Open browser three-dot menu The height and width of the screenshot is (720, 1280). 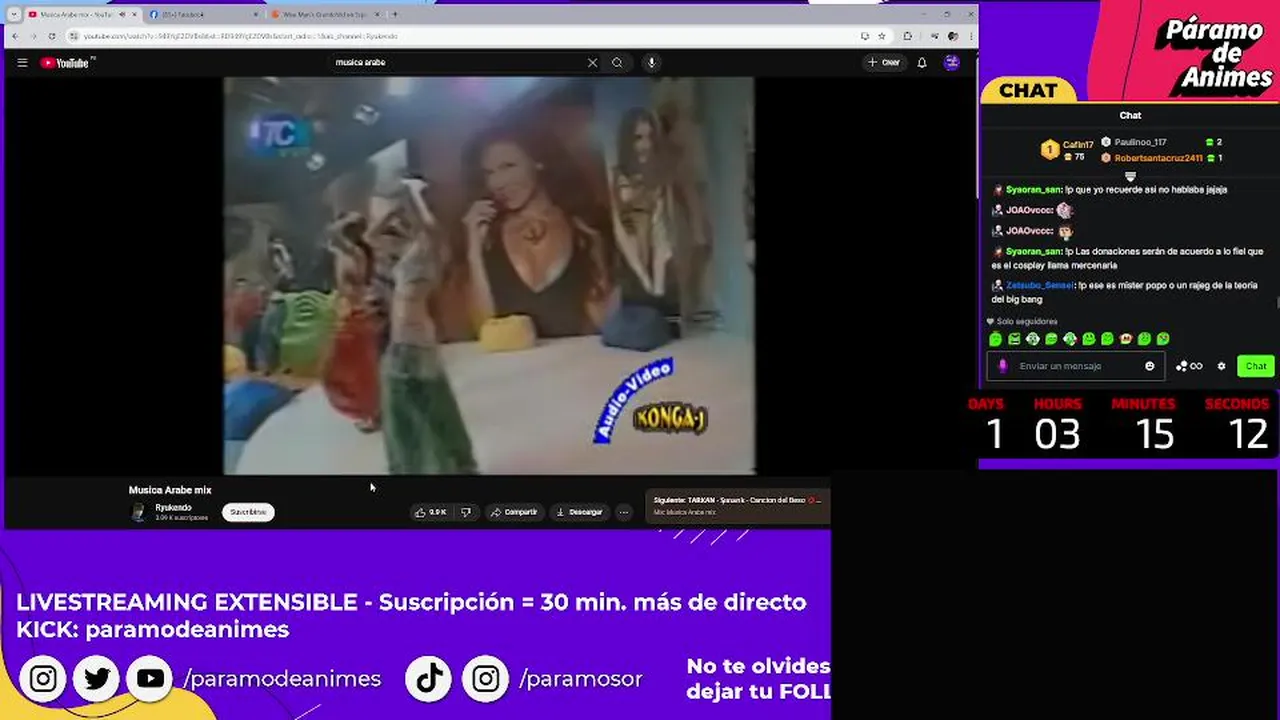tap(969, 36)
